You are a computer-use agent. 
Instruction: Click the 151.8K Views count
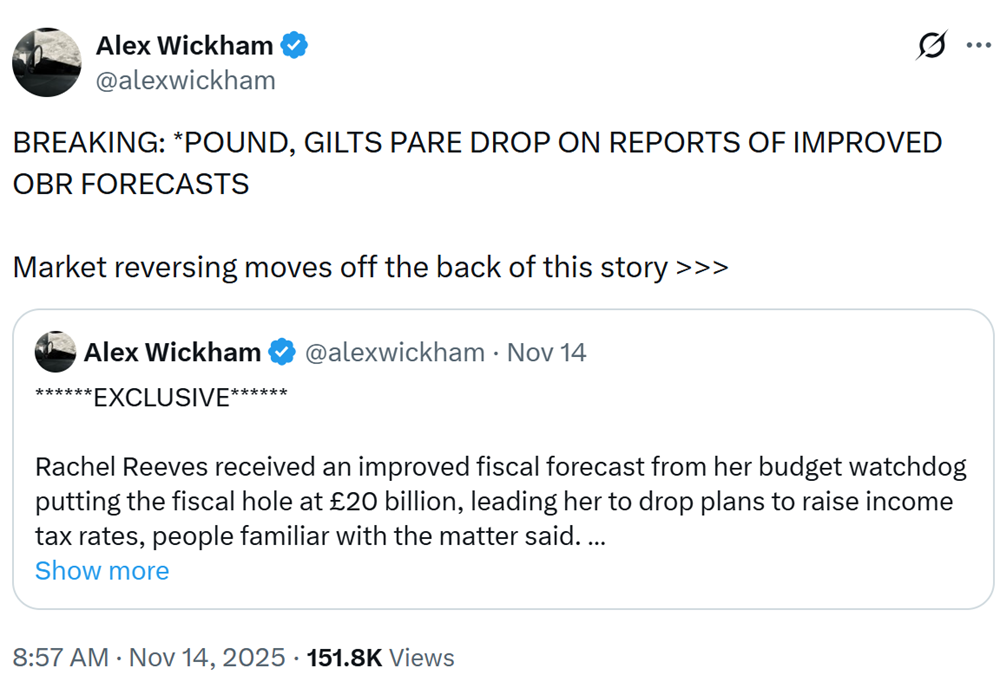pos(380,657)
